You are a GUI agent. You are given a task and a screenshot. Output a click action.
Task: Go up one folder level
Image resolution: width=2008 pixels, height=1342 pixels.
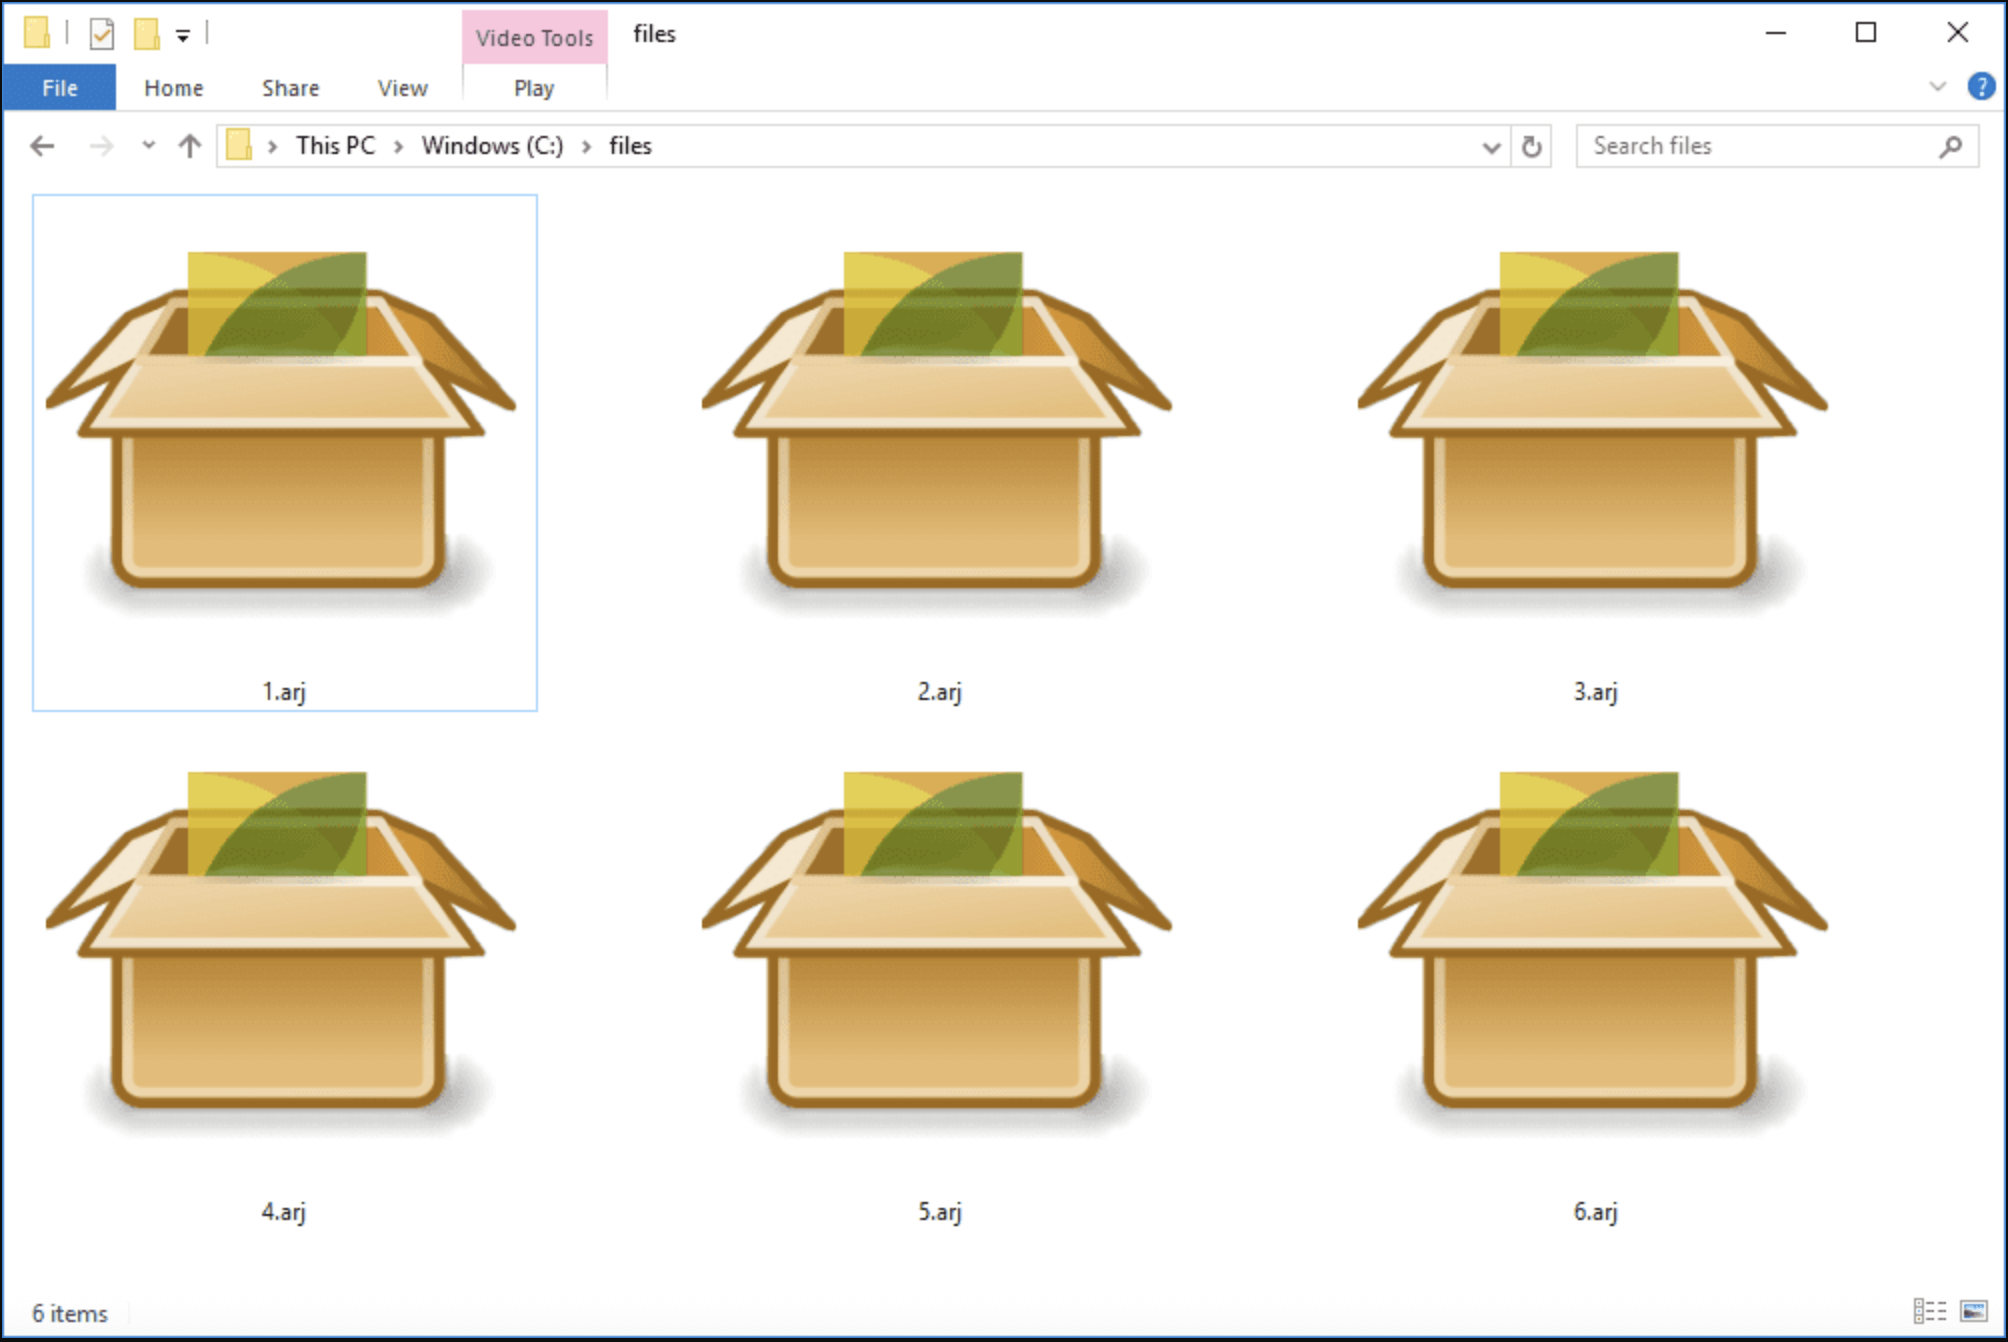coord(189,145)
